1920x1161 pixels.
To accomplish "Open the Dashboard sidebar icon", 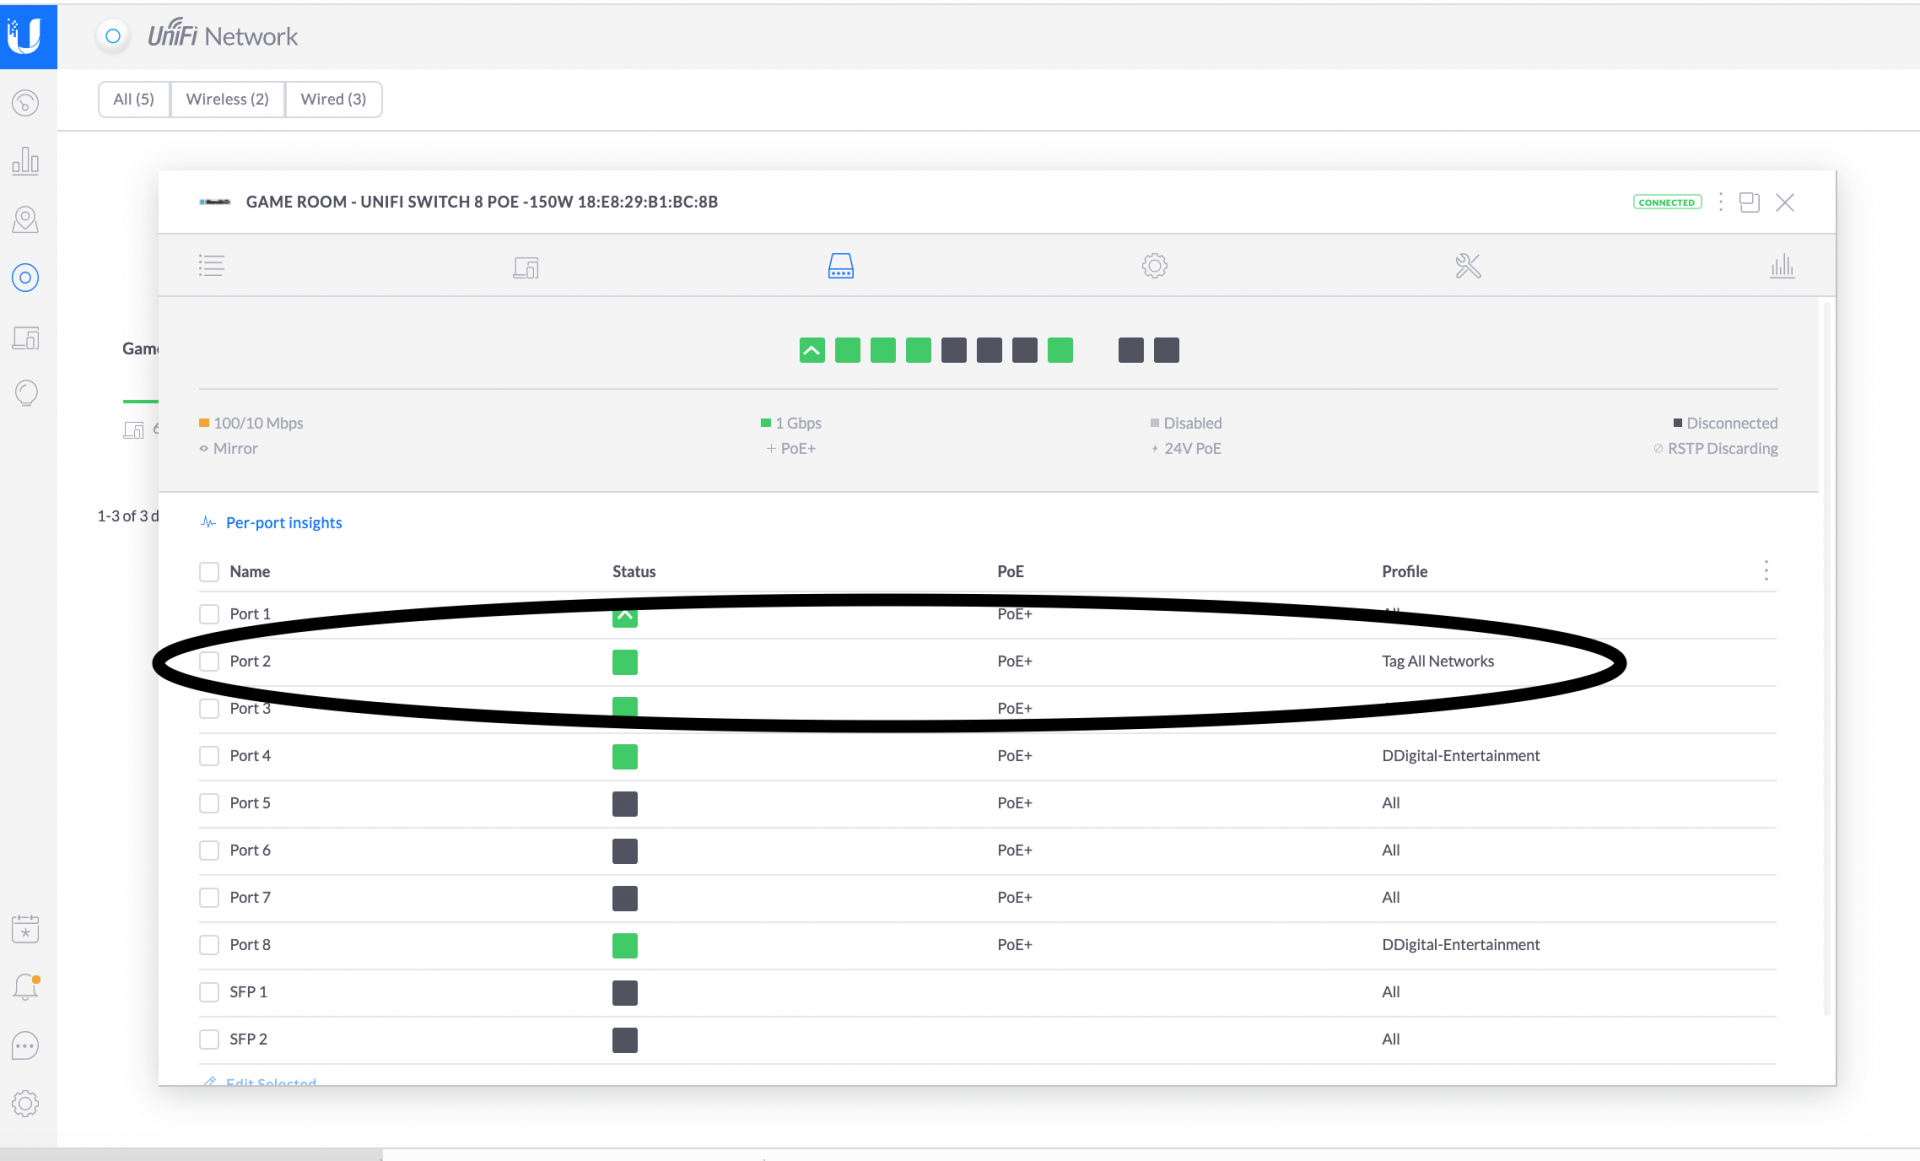I will click(x=26, y=103).
